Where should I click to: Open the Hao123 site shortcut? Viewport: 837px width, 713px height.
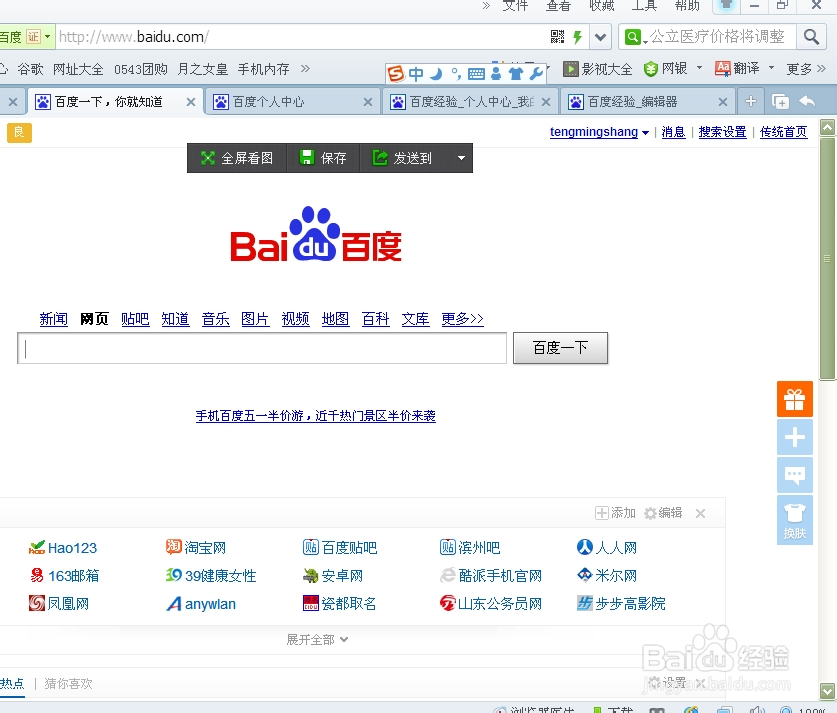coord(63,548)
